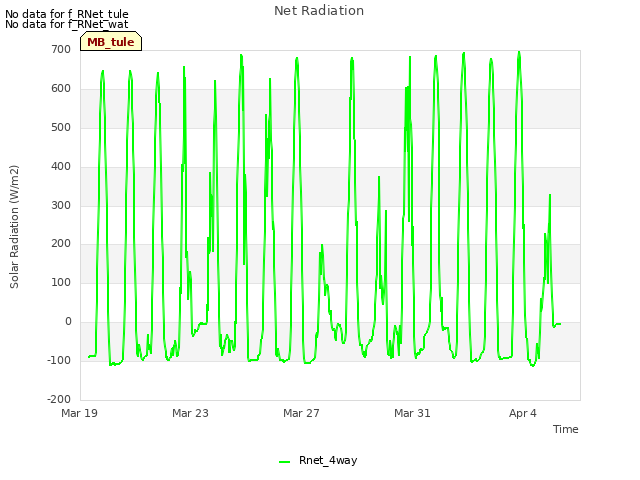Click the 500 y-axis tick label
This screenshot has width=640, height=480.
61,127
